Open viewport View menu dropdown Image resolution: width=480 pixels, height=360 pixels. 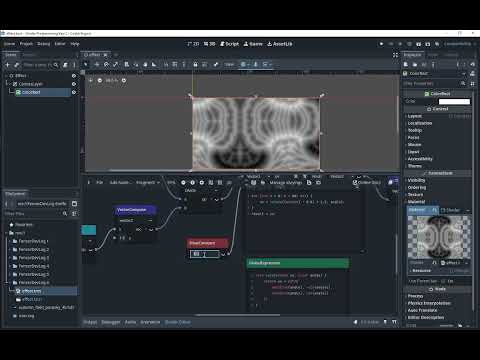coord(229,64)
